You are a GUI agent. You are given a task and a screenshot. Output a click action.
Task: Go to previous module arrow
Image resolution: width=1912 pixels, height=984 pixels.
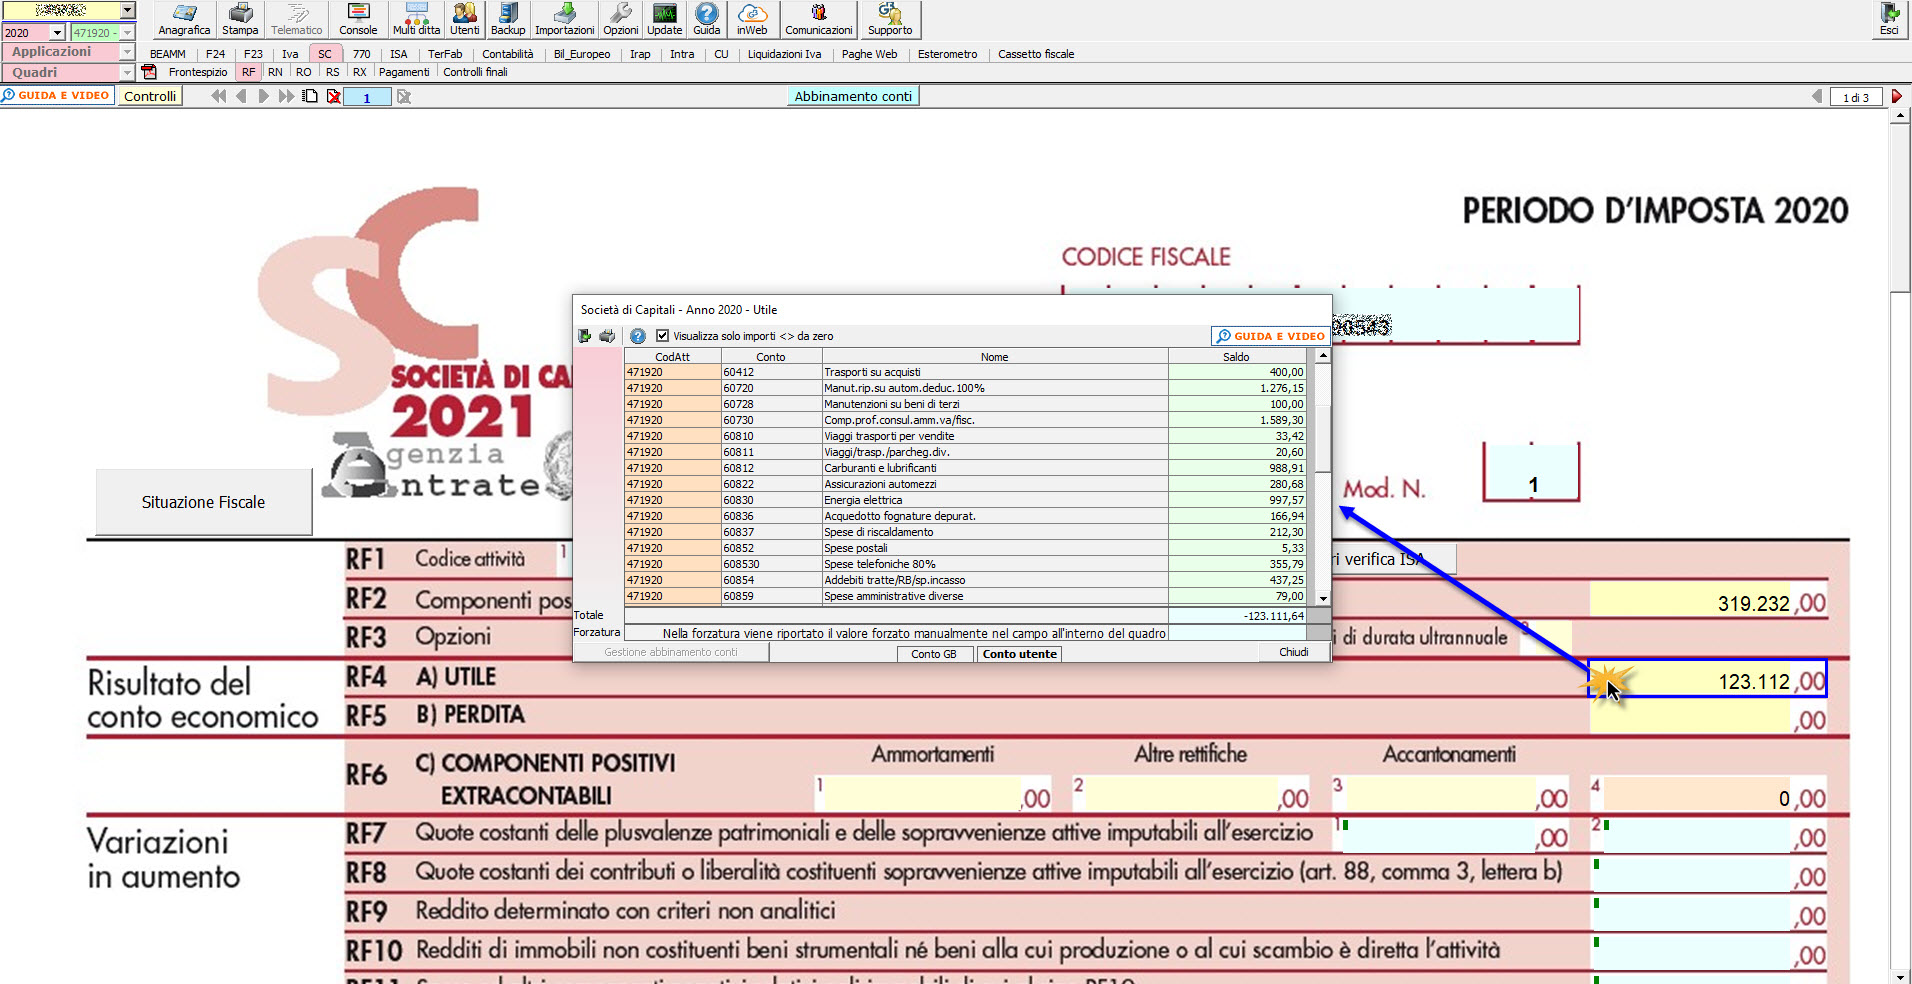[241, 96]
